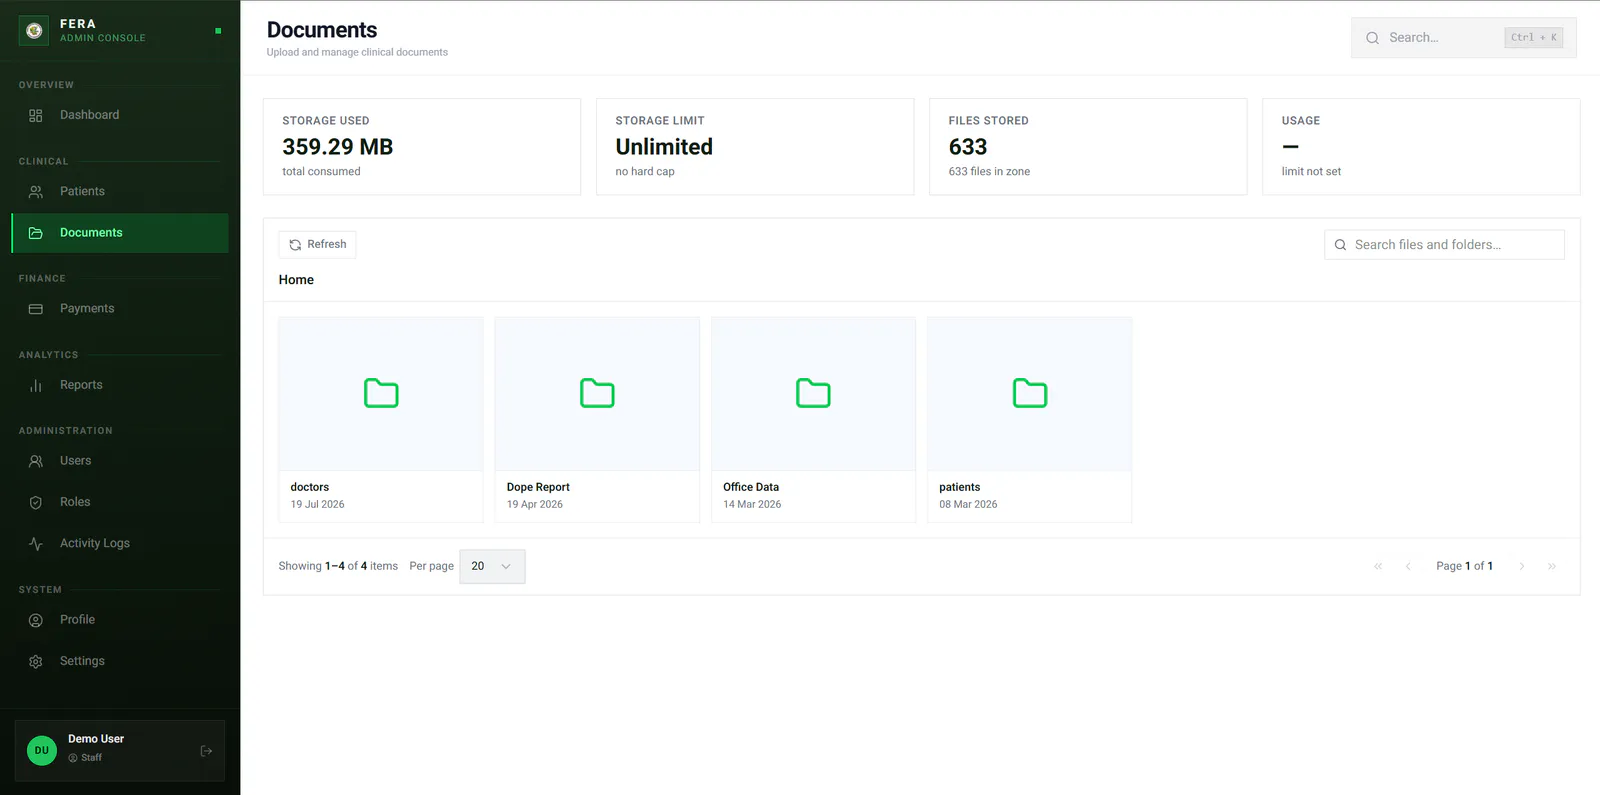The image size is (1600, 795).
Task: Click the Storage Limit Unlimited card
Action: pyautogui.click(x=755, y=146)
